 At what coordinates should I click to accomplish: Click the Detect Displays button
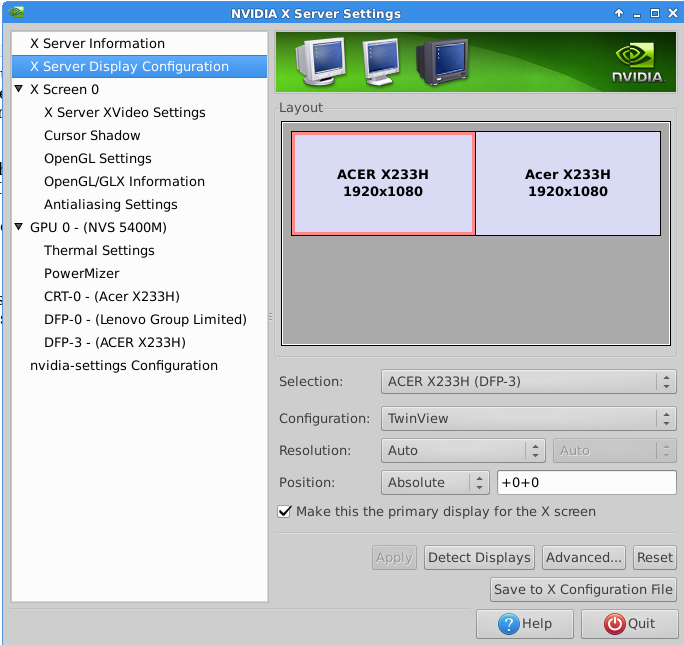coord(479,557)
